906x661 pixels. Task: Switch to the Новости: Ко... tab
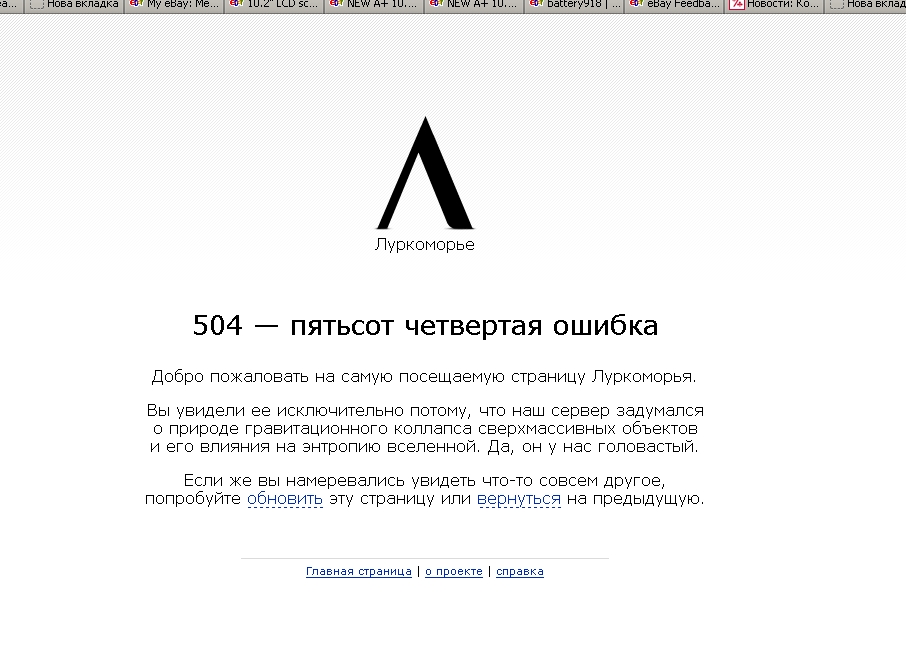(x=774, y=5)
